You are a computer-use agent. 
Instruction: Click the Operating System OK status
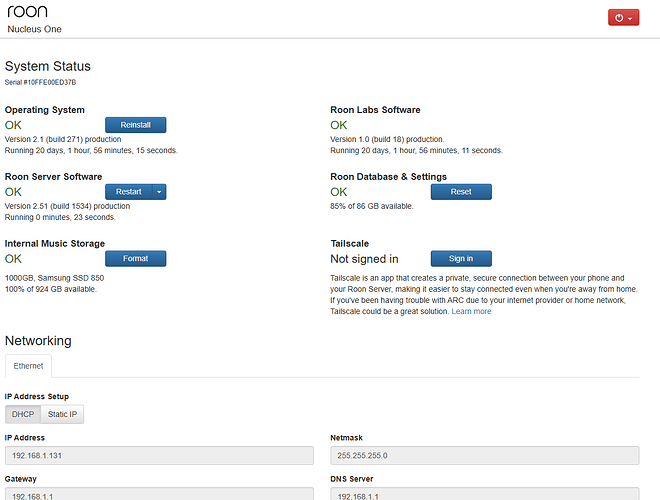13,125
